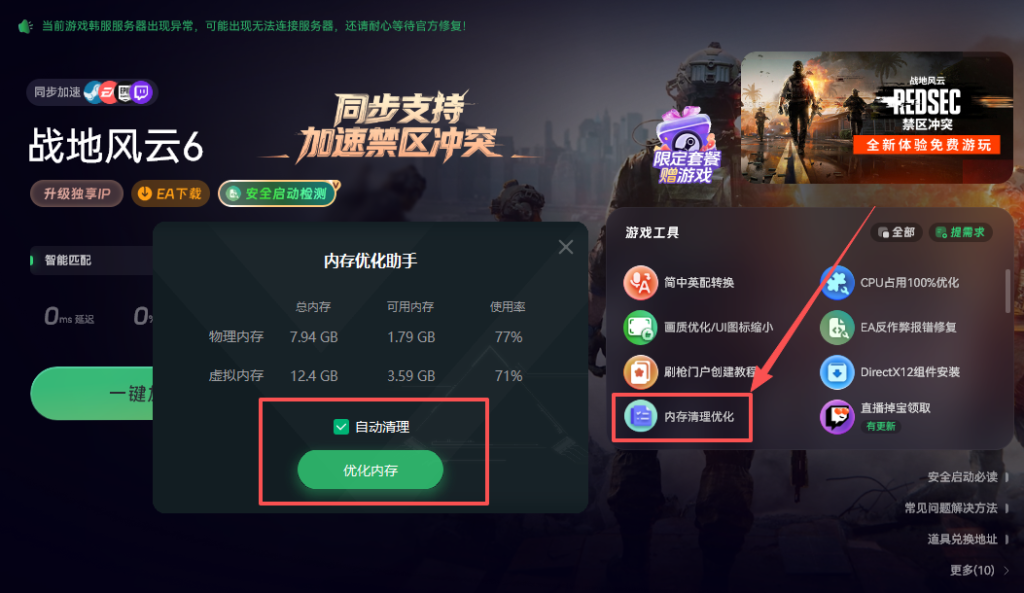
Task: Click the EA反作弊报错修复 icon
Action: tap(837, 327)
